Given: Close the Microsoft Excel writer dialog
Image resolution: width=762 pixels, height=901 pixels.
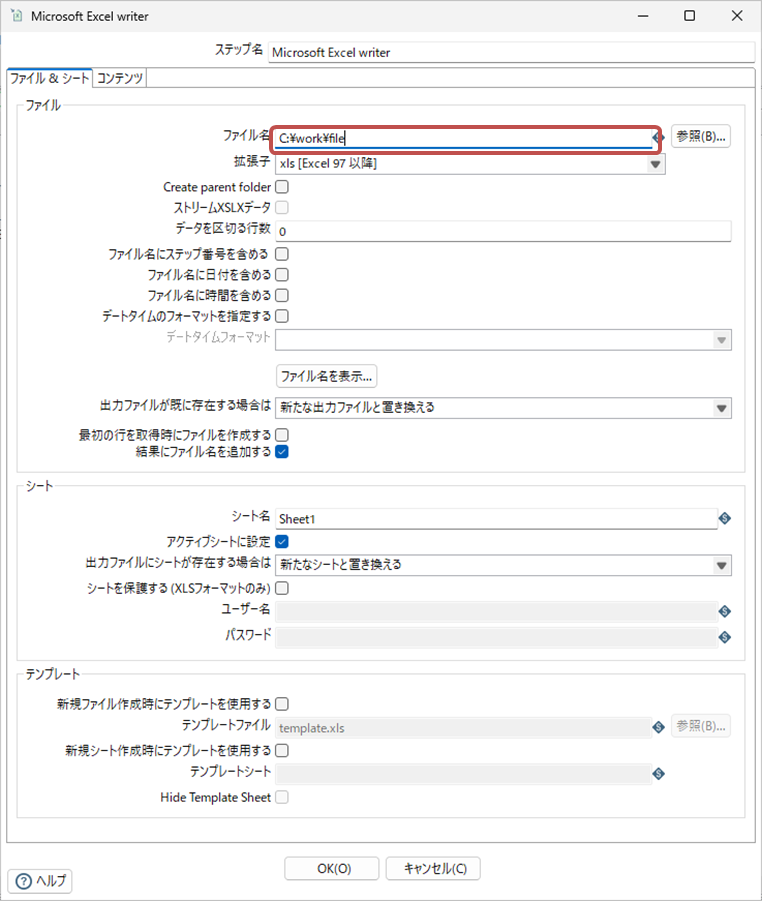Looking at the screenshot, I should tap(737, 16).
